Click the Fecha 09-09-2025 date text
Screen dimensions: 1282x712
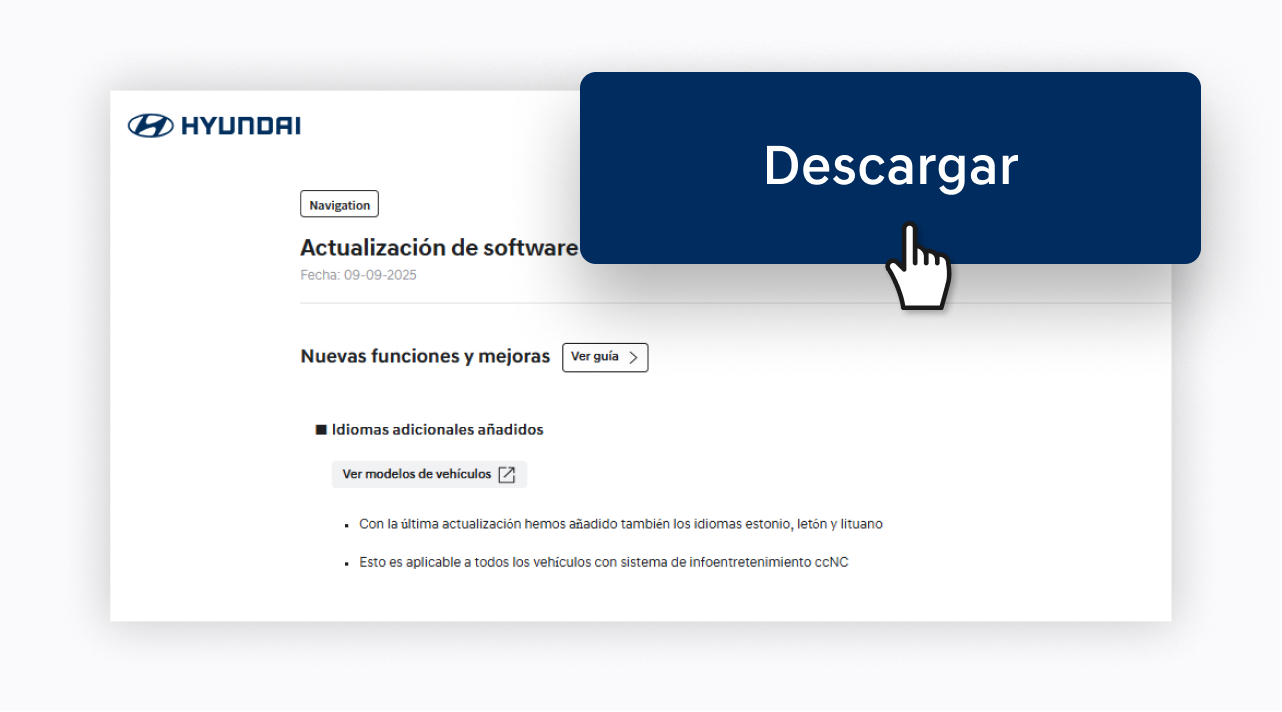(x=358, y=275)
